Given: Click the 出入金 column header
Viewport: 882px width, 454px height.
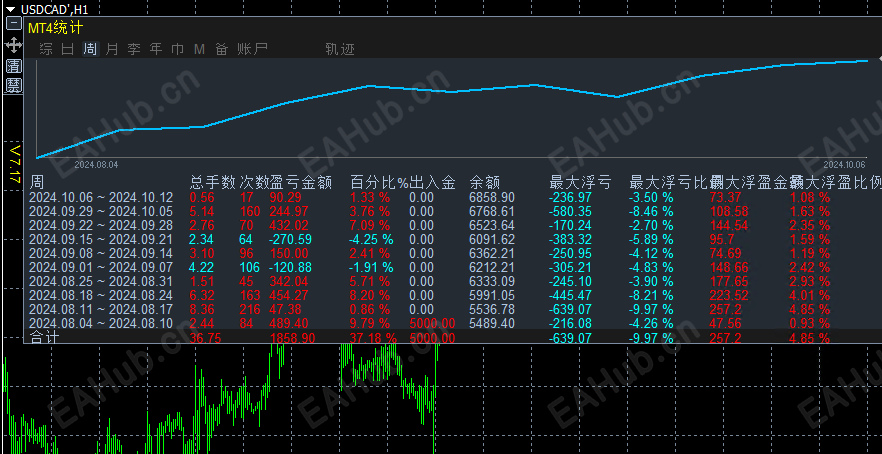Looking at the screenshot, I should (432, 182).
